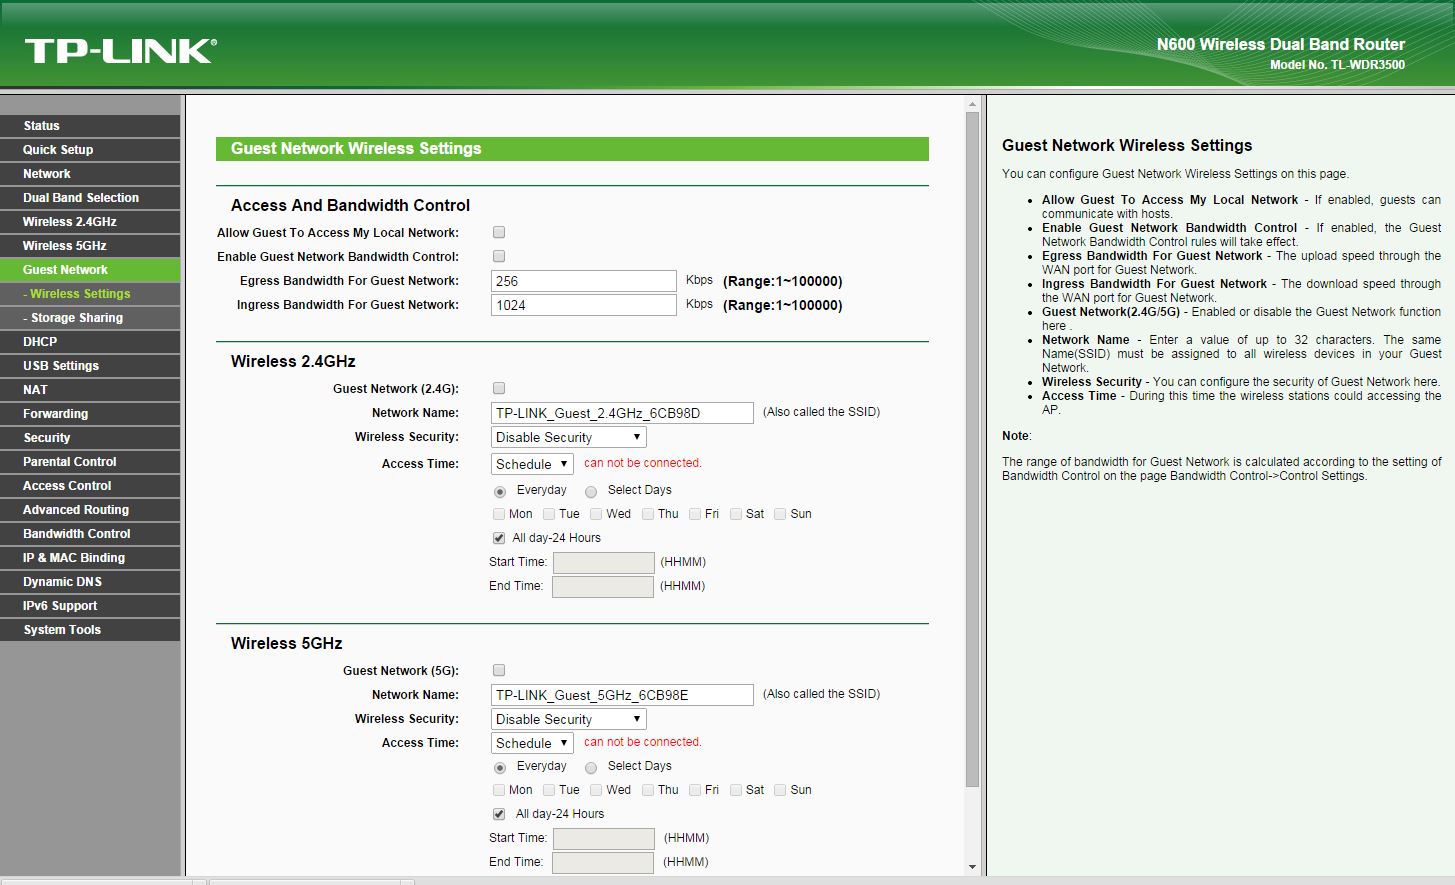Screen dimensions: 1455x885
Task: Check Thu under Wireless 2.4GHz
Action: 648,514
